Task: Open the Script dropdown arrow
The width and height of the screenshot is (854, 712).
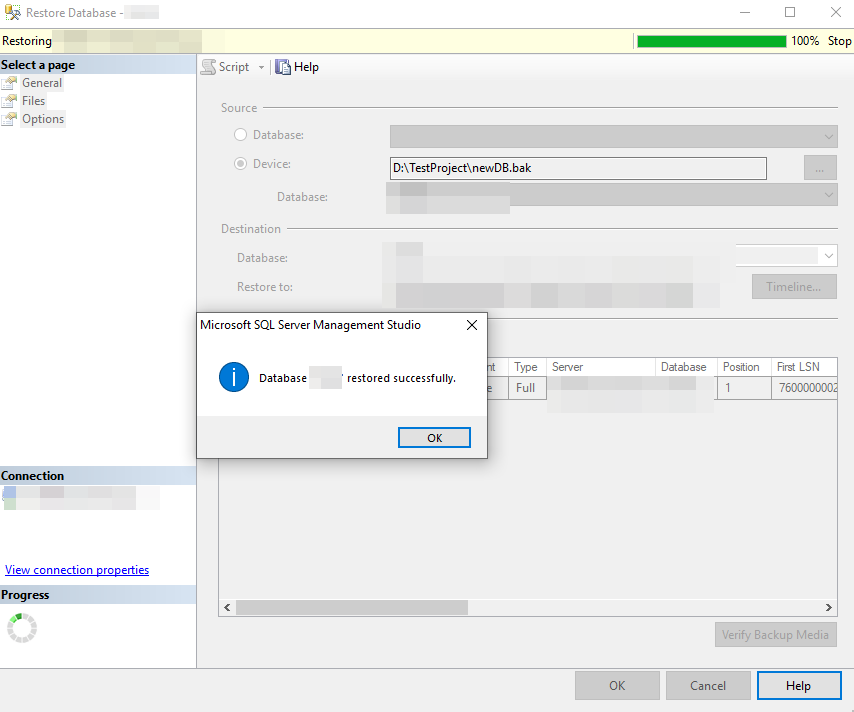Action: click(x=261, y=68)
